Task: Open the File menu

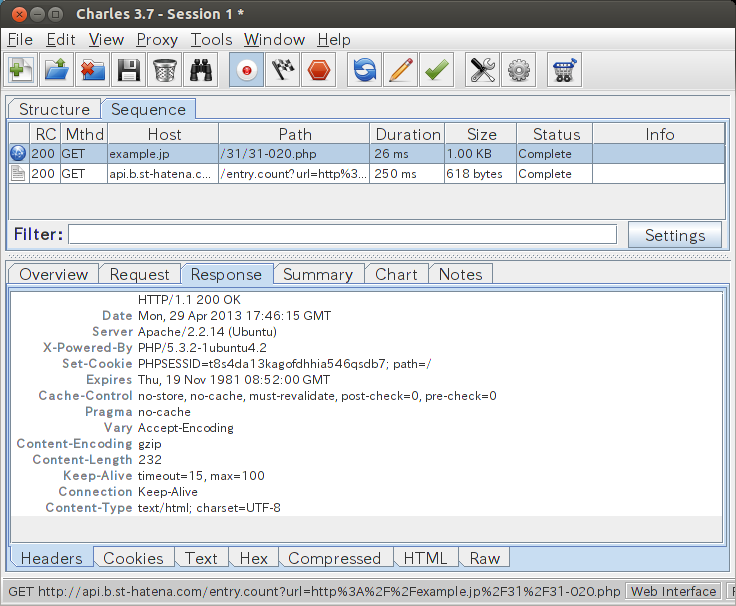Action: [20, 40]
